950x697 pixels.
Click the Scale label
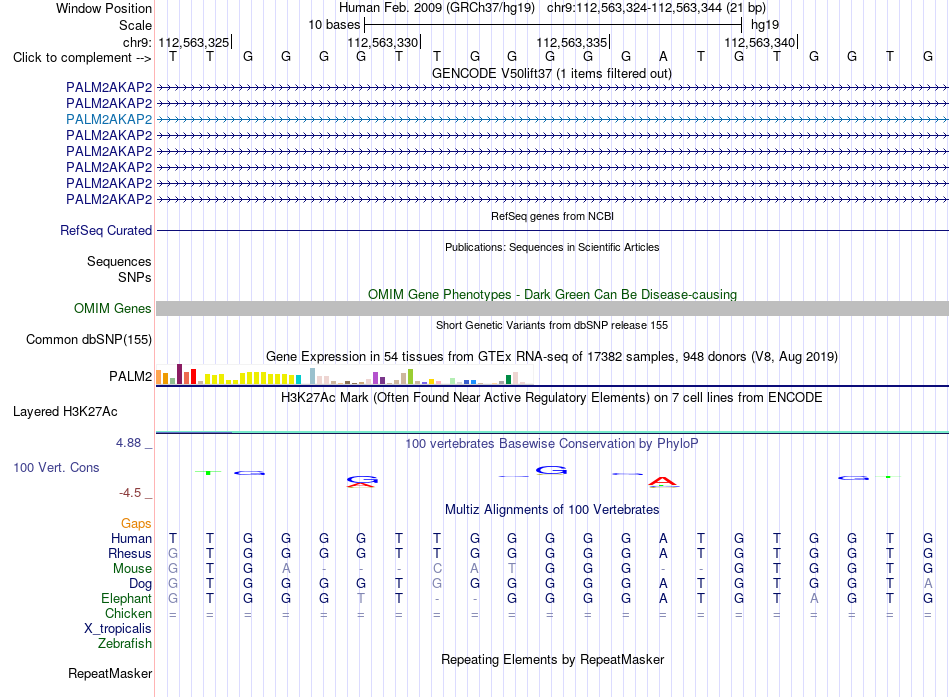(x=136, y=25)
